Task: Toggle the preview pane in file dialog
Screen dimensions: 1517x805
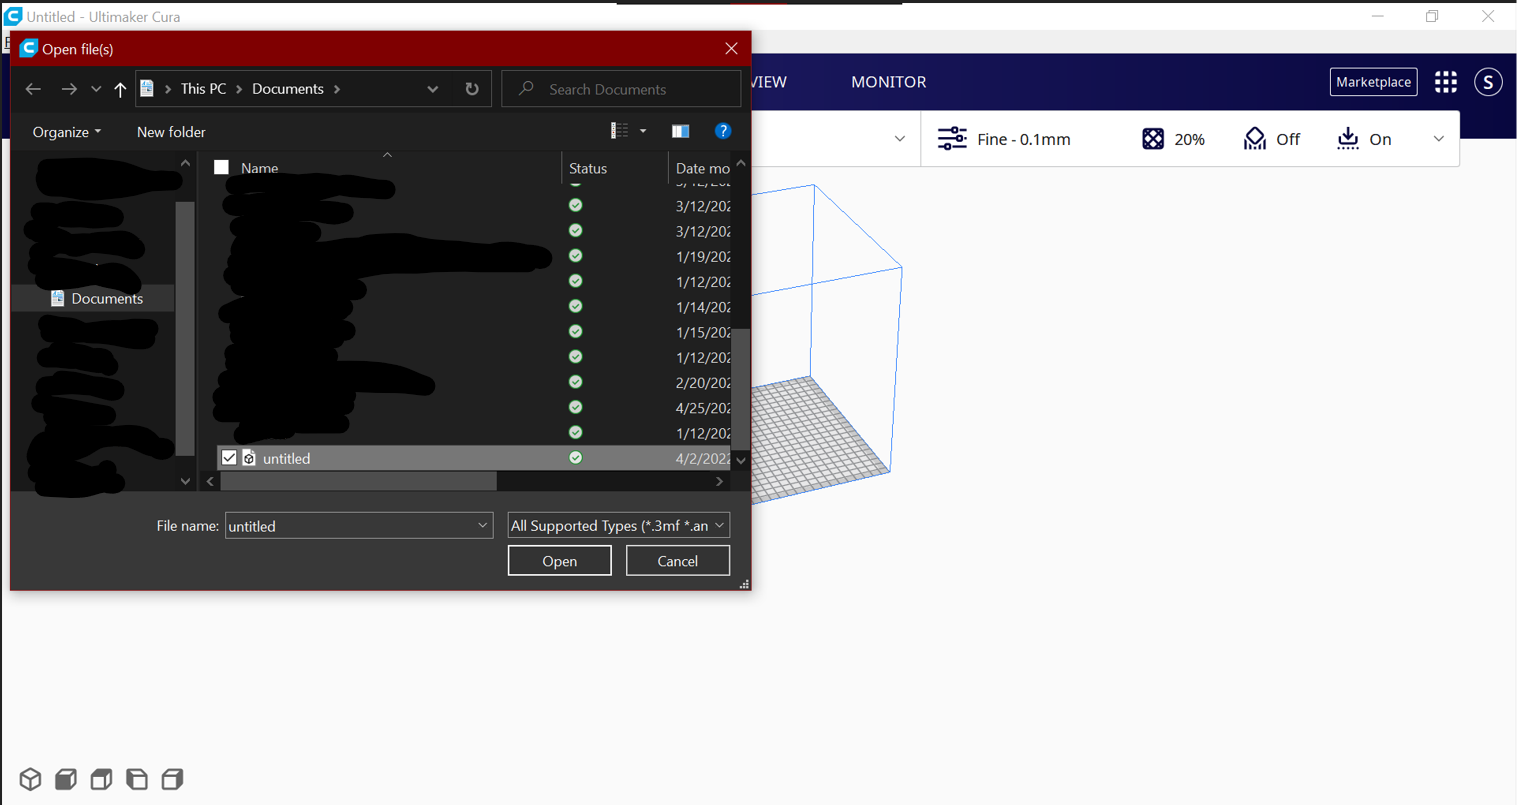Action: (681, 130)
